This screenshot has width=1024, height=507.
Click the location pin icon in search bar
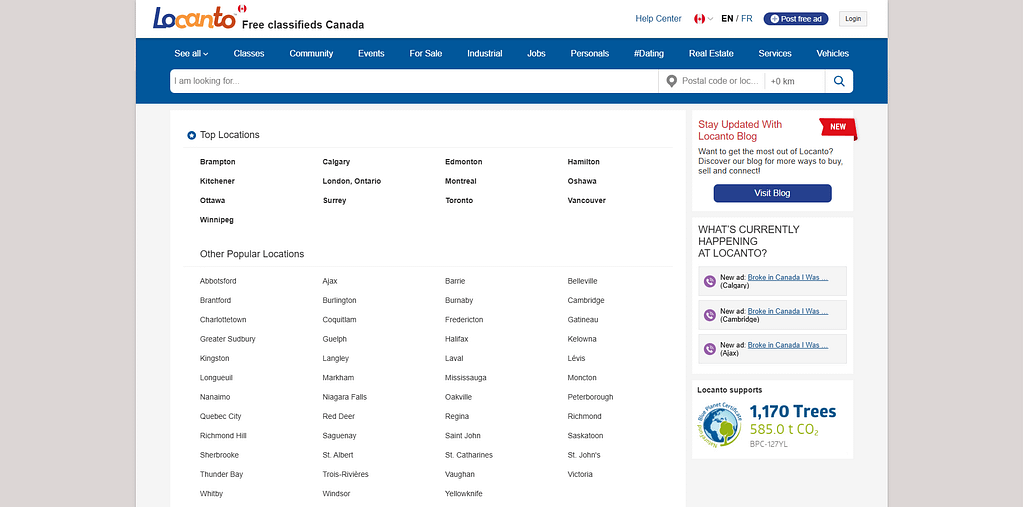[671, 81]
